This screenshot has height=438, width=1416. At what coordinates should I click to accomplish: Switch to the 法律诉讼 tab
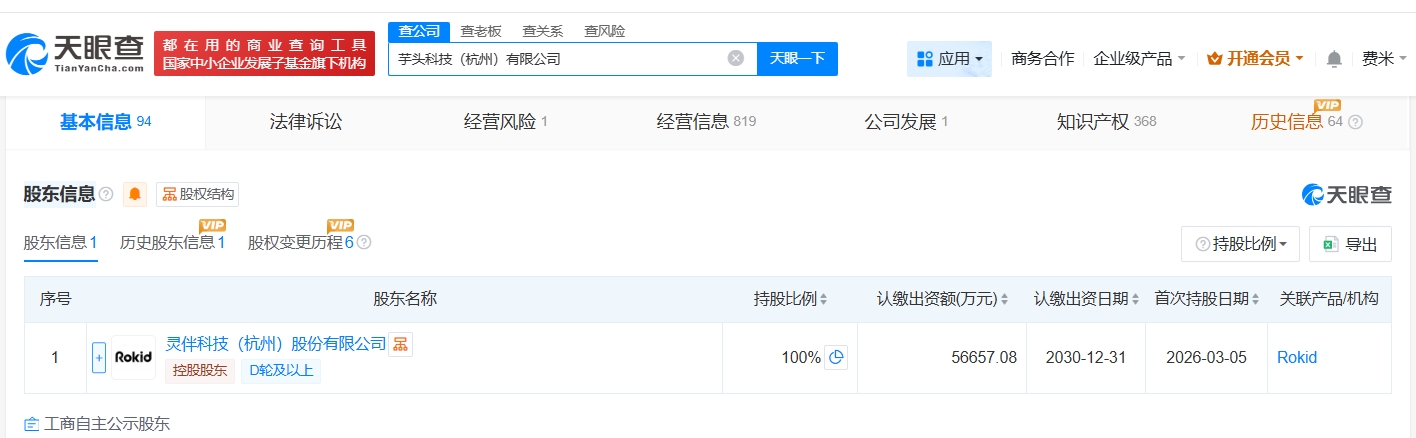305,122
